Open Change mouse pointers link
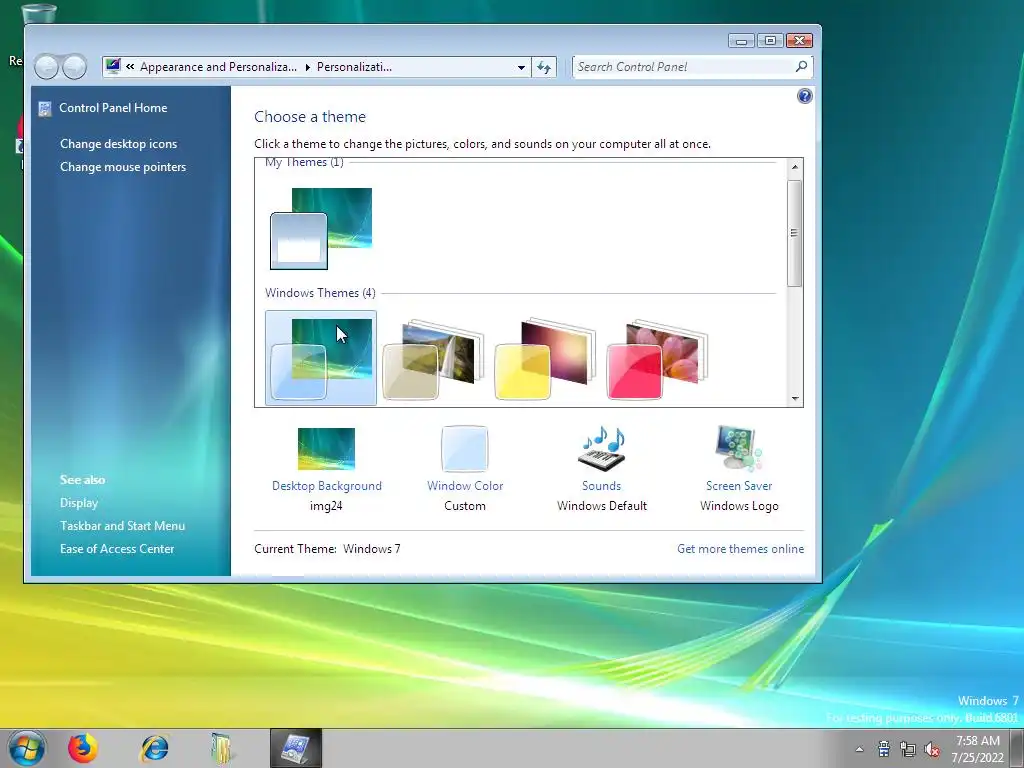The width and height of the screenshot is (1024, 768). [x=123, y=167]
